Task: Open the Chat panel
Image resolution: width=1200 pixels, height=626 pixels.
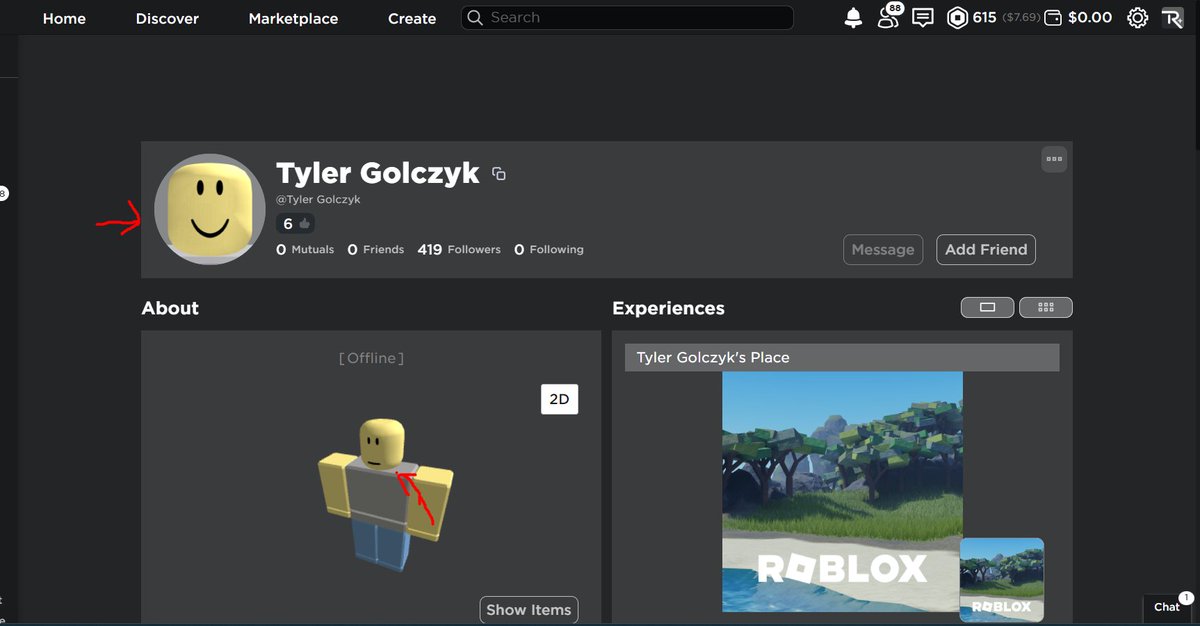Action: click(x=1169, y=606)
